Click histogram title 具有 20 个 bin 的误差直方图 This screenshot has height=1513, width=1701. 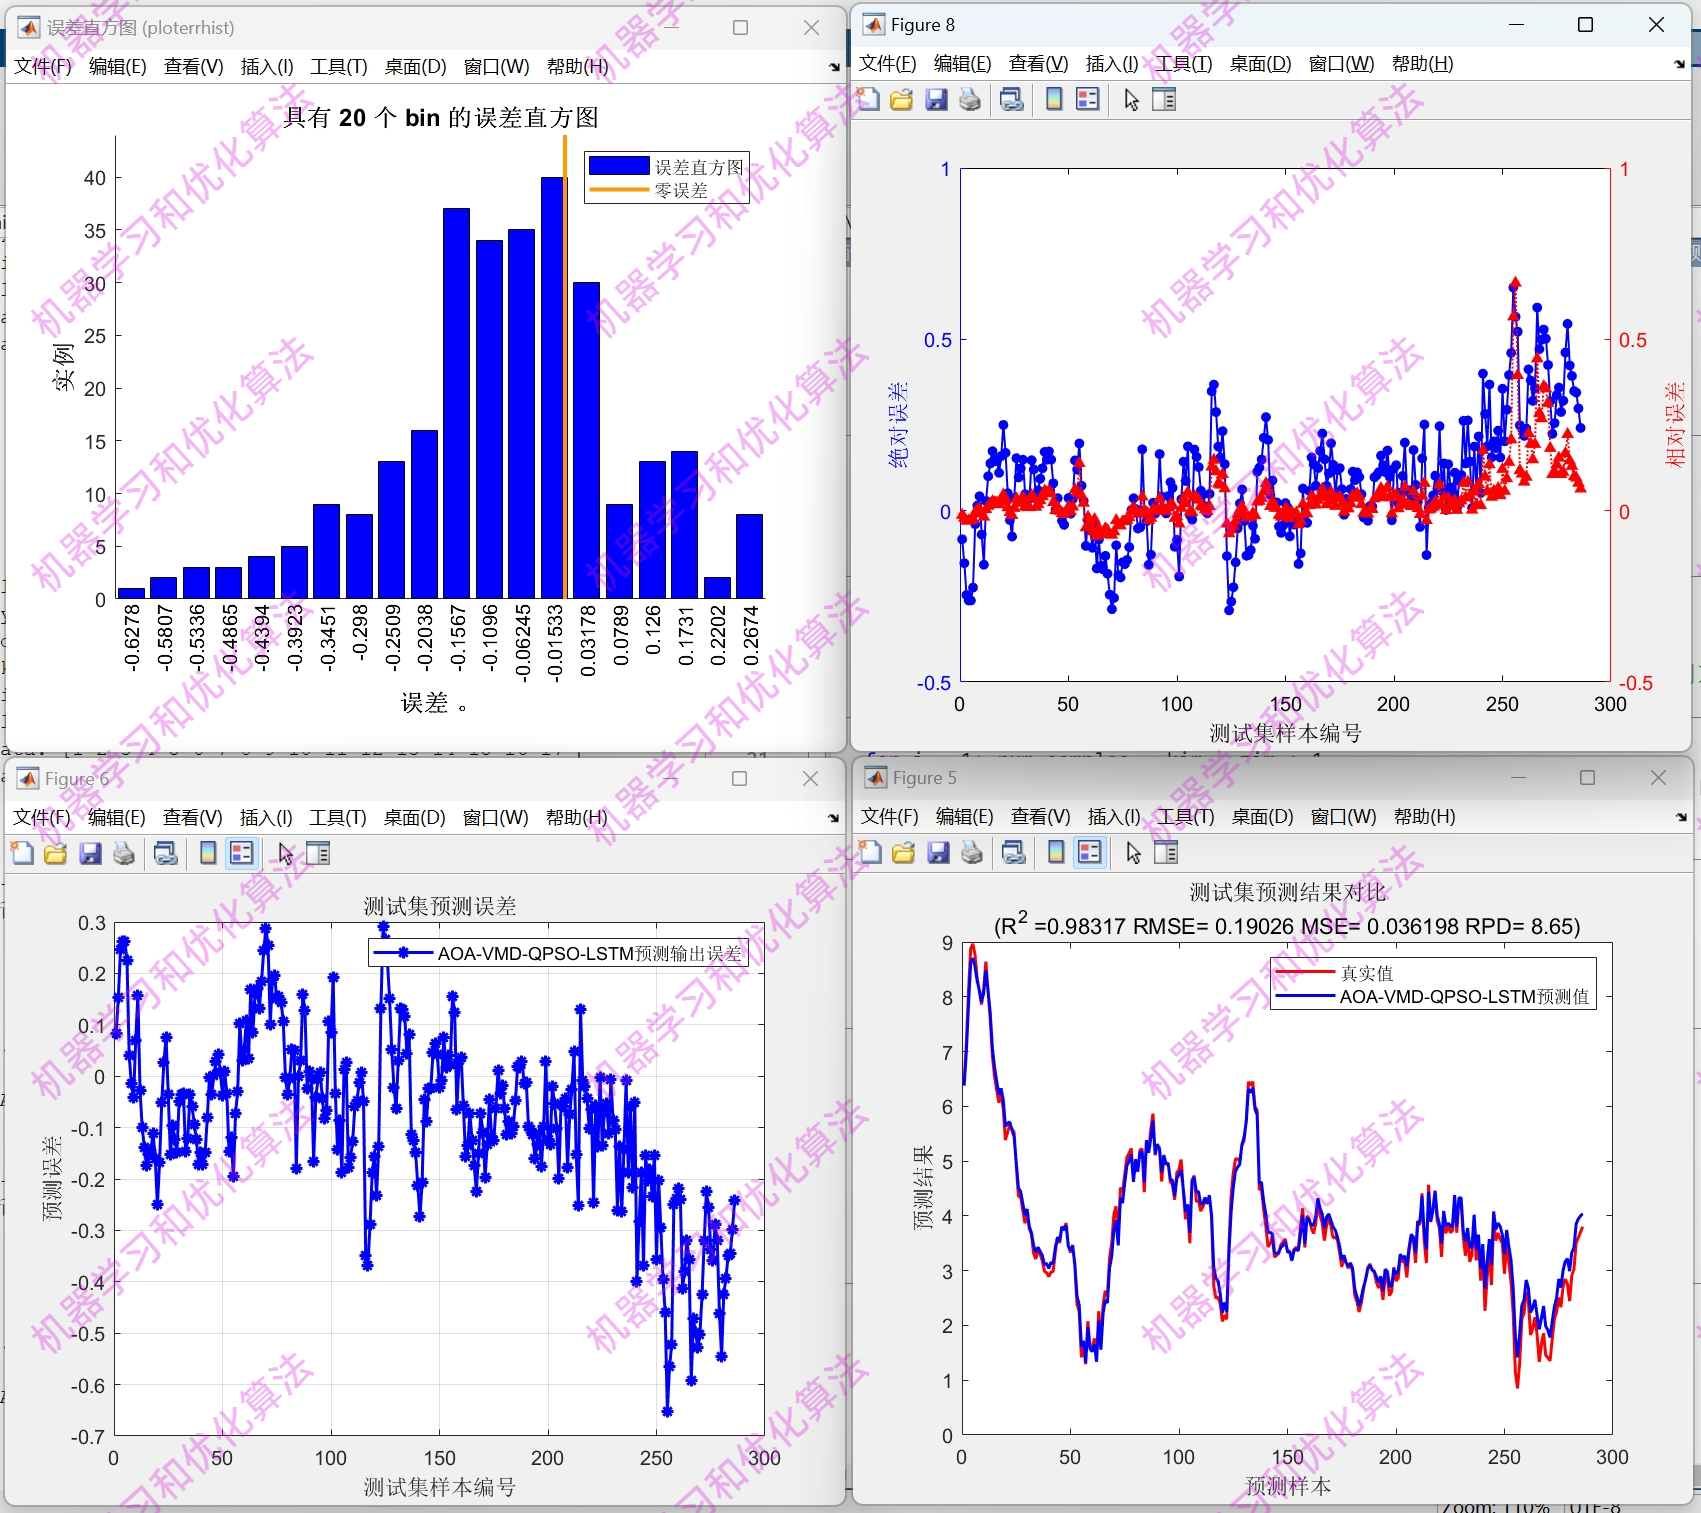click(x=441, y=117)
